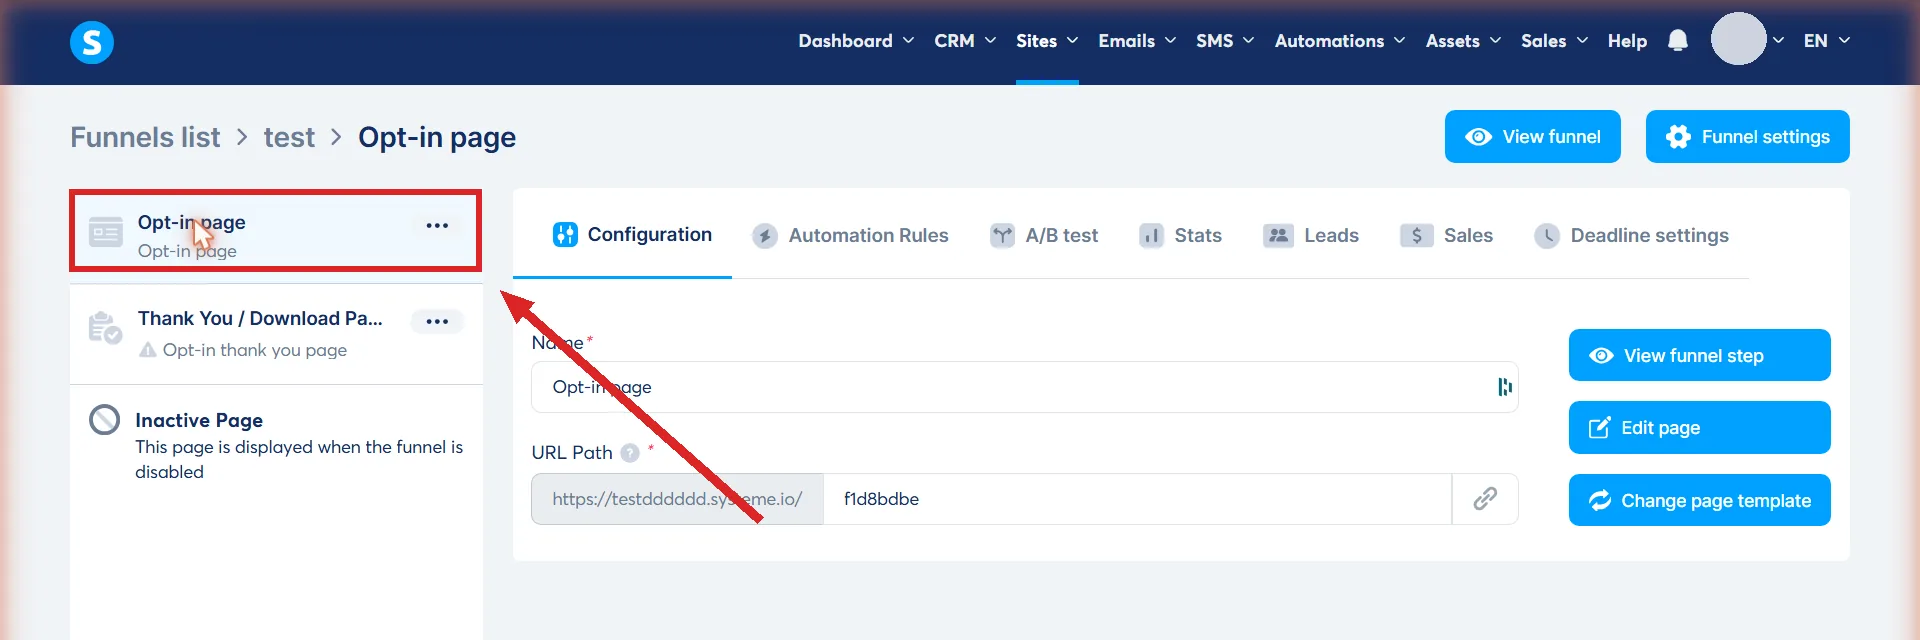Expand the CRM menu
This screenshot has width=1920, height=640.
pyautogui.click(x=965, y=41)
